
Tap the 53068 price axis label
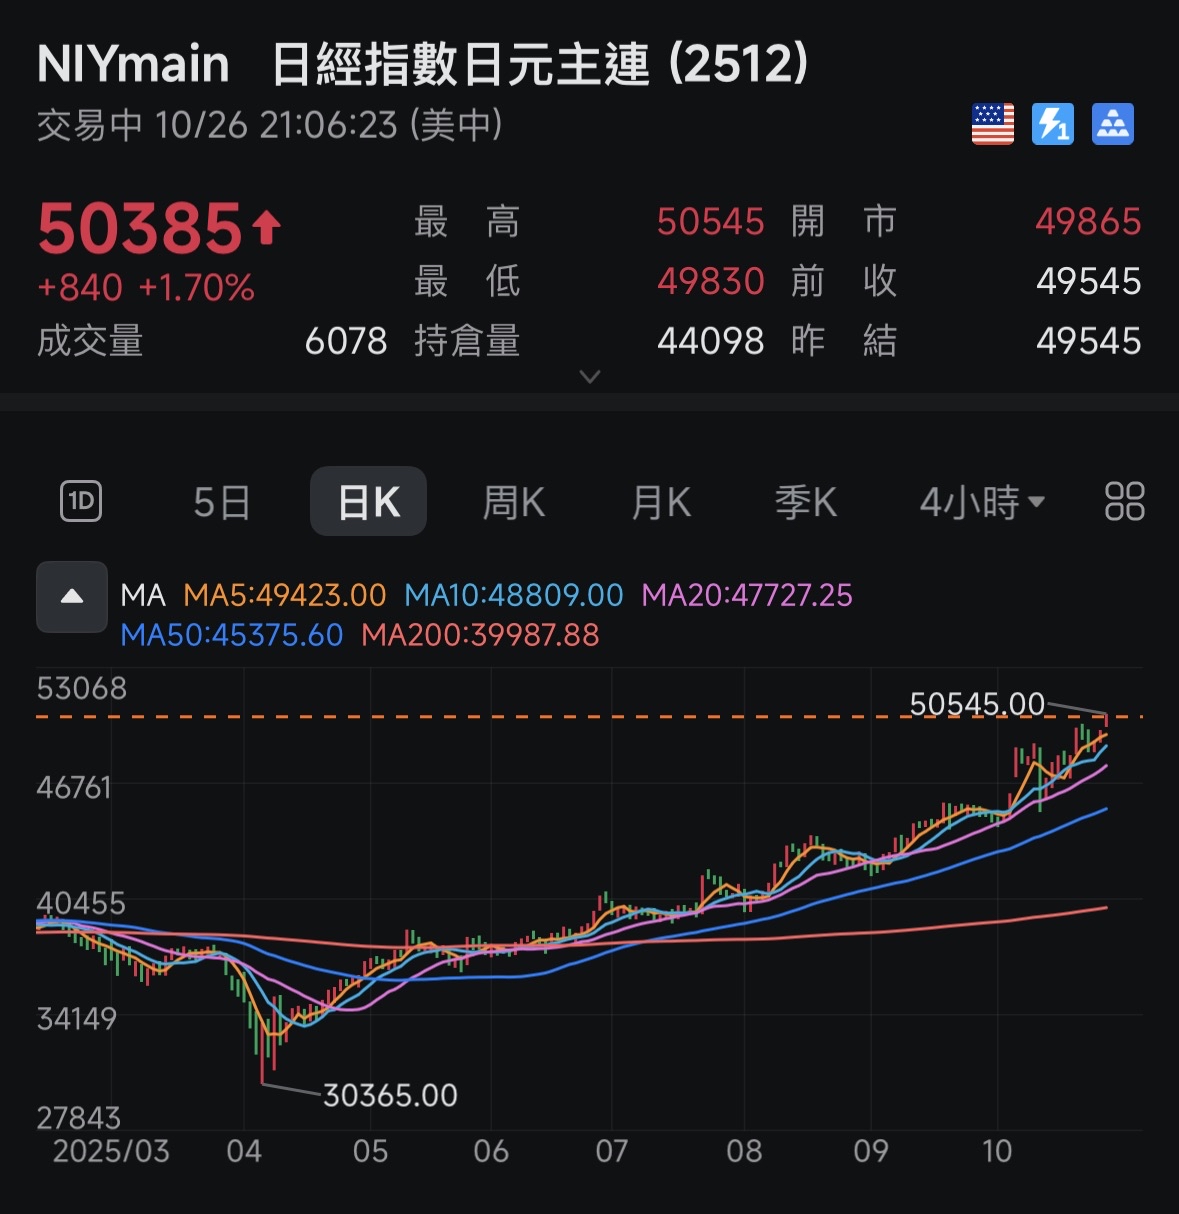coord(82,688)
